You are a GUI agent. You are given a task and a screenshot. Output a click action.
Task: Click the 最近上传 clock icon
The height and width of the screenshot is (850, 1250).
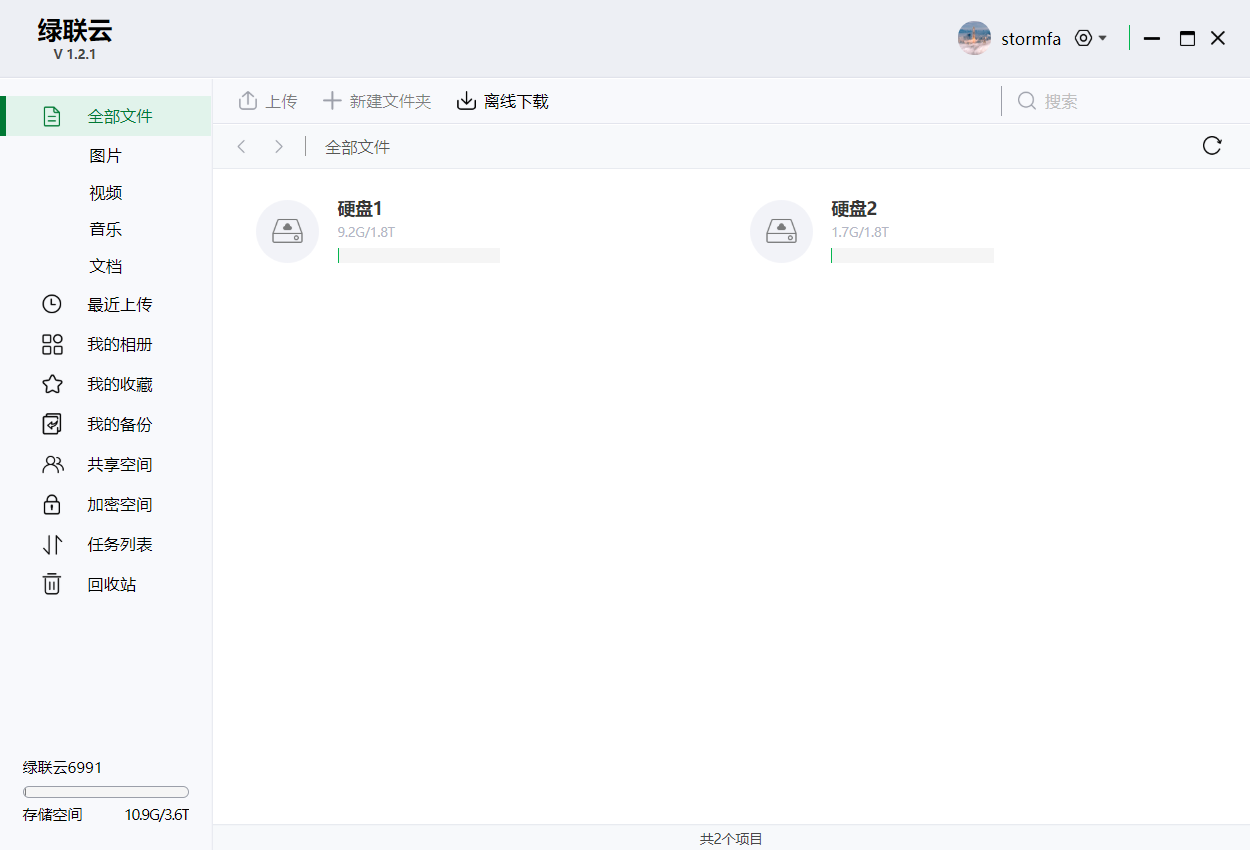pyautogui.click(x=52, y=304)
